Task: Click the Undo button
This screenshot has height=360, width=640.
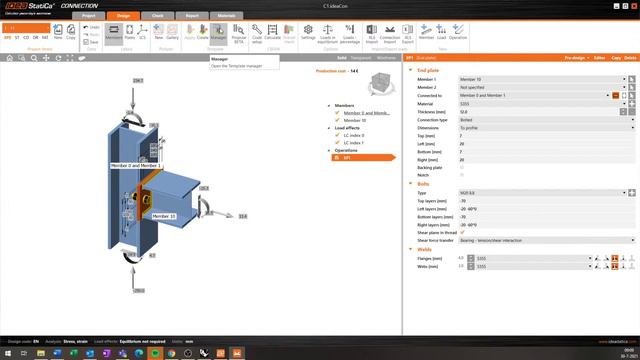Action: 91,27
